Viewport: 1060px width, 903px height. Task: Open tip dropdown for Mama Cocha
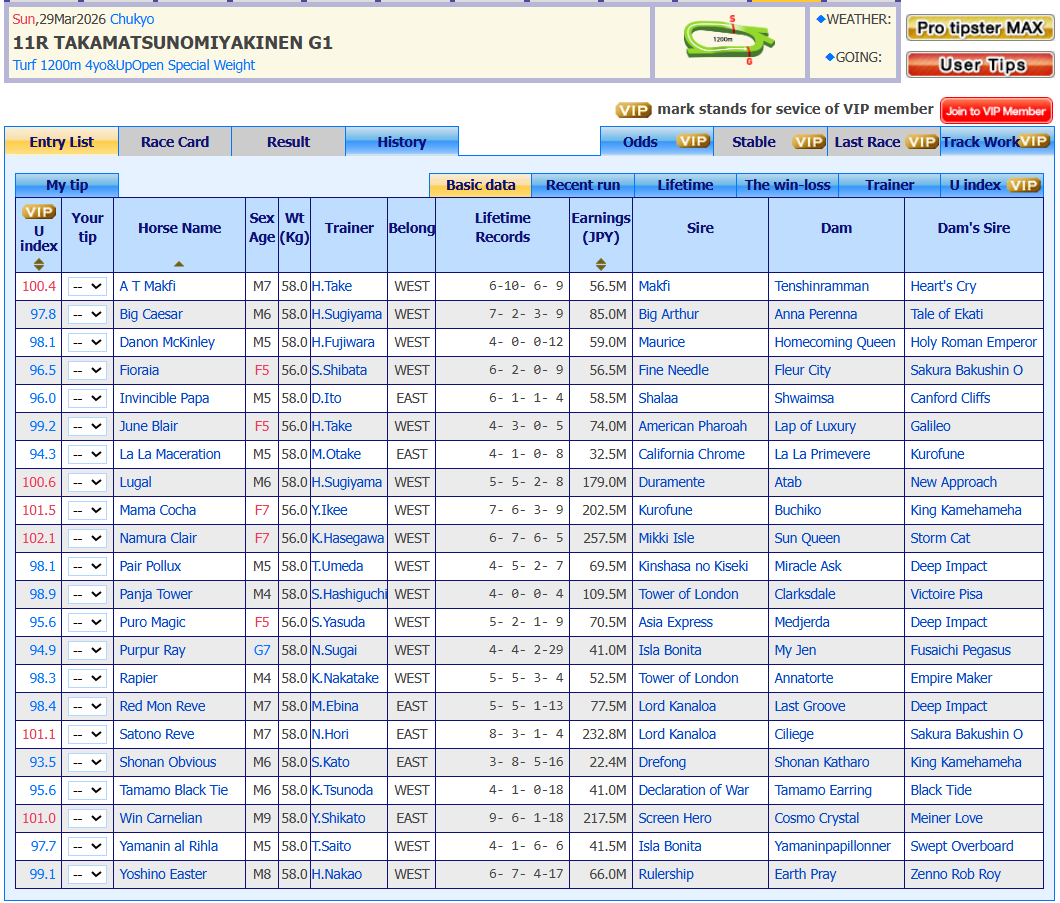[87, 510]
